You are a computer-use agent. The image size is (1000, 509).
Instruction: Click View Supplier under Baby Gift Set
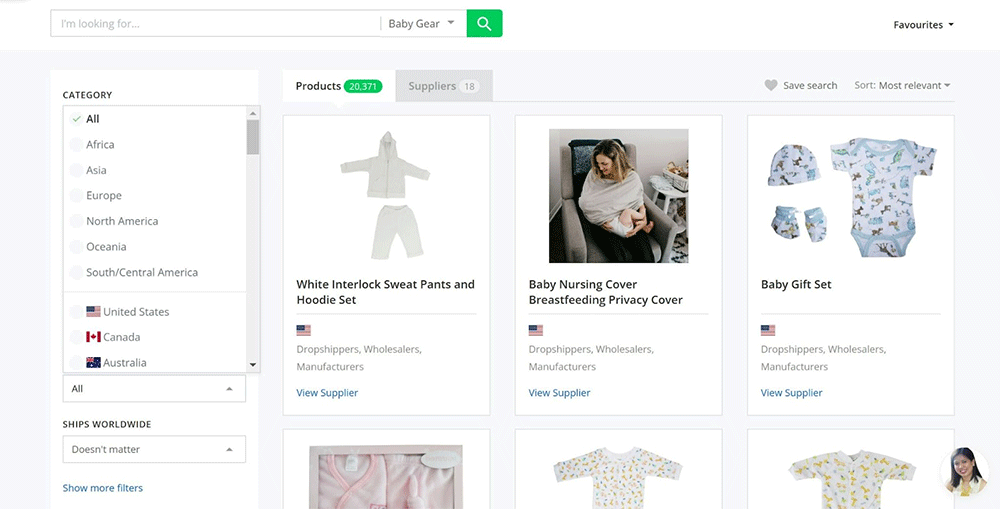791,393
